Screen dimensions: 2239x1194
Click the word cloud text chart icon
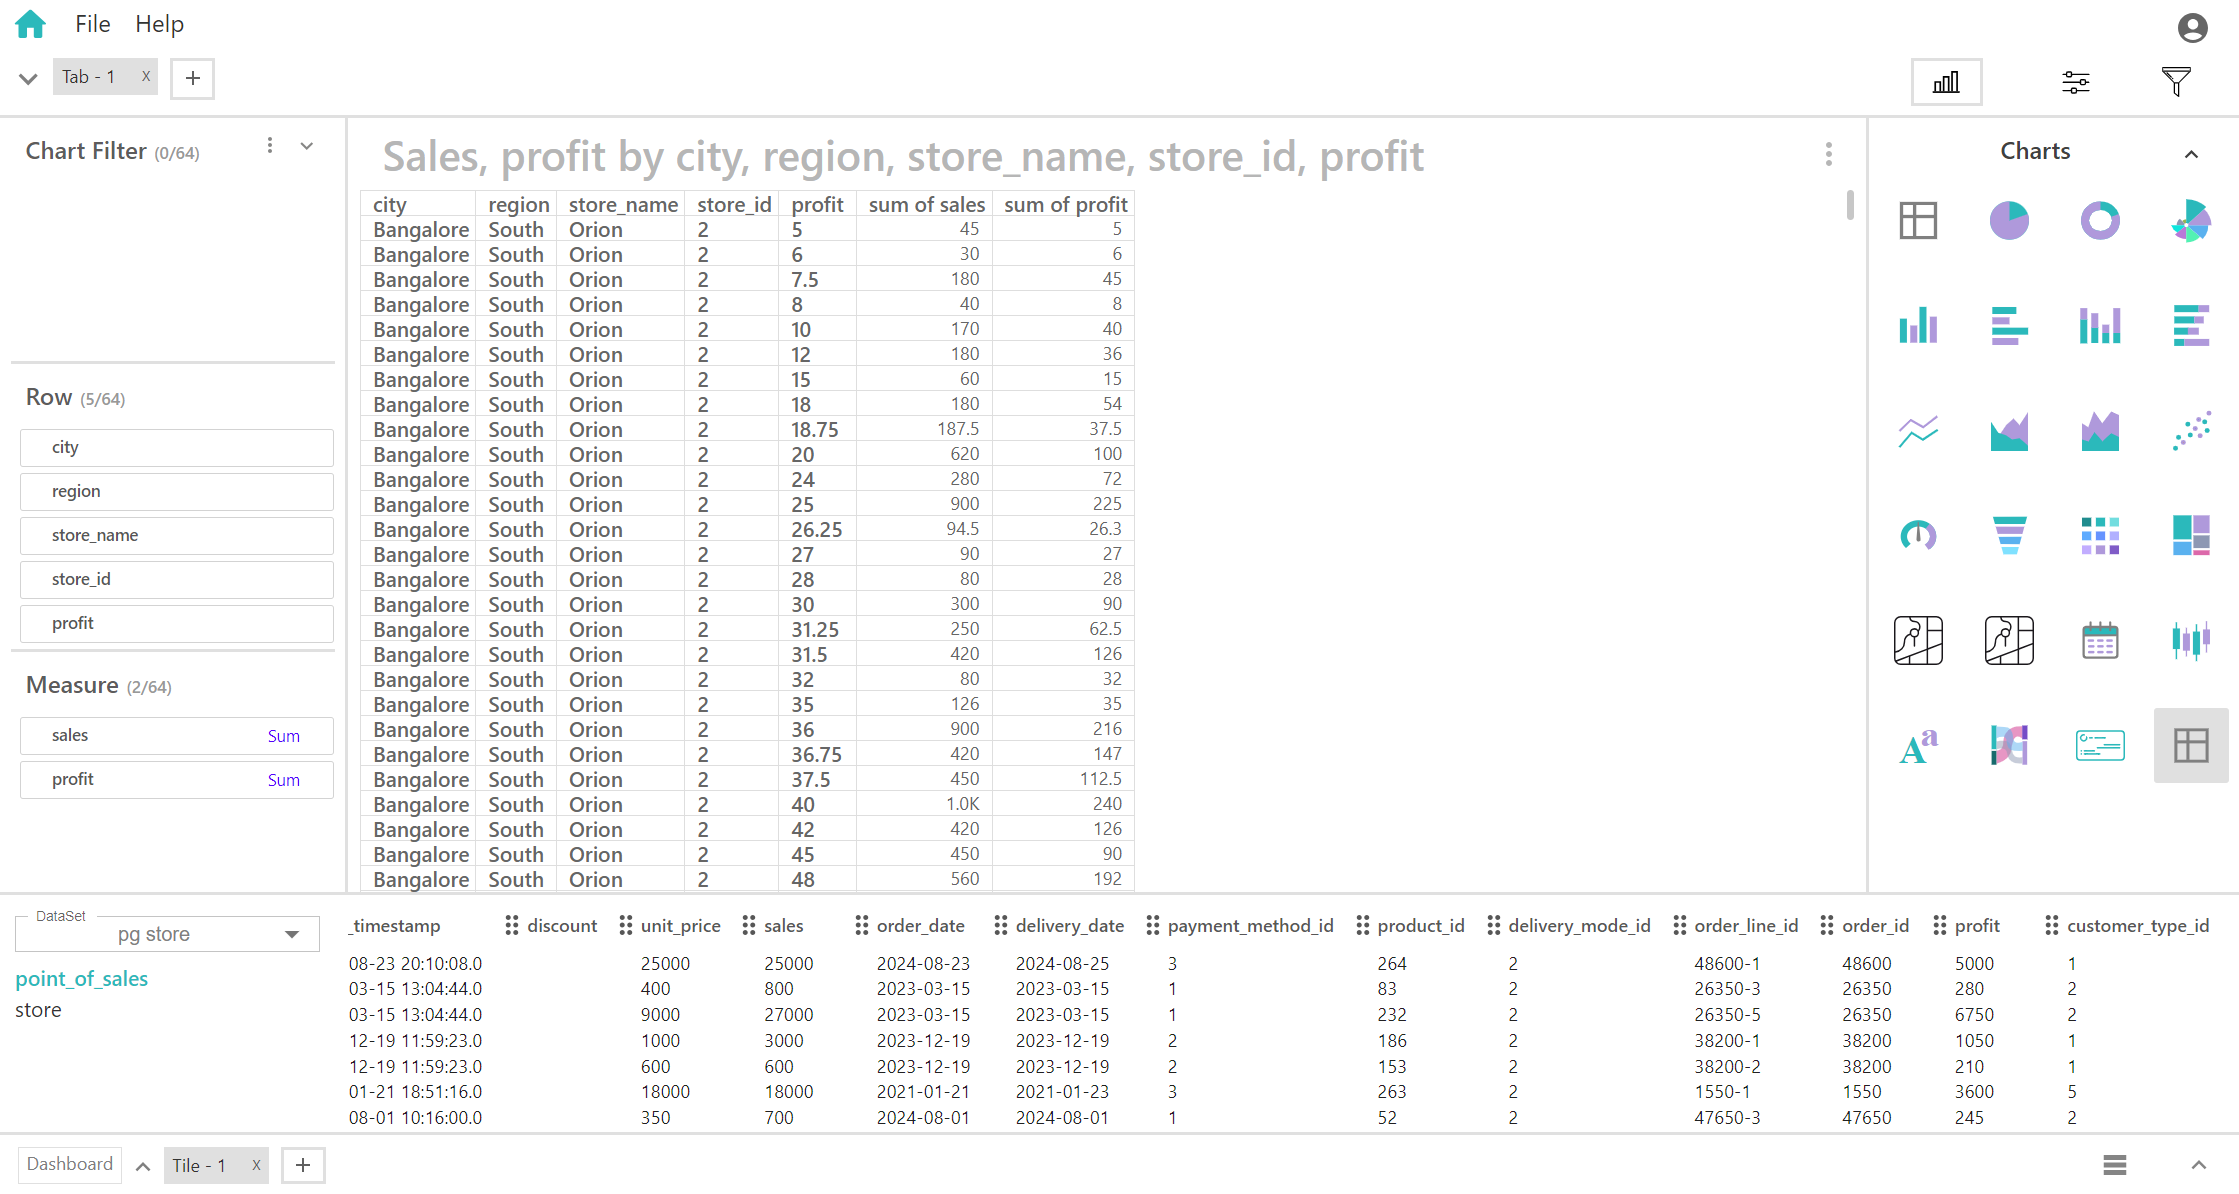click(x=1918, y=746)
